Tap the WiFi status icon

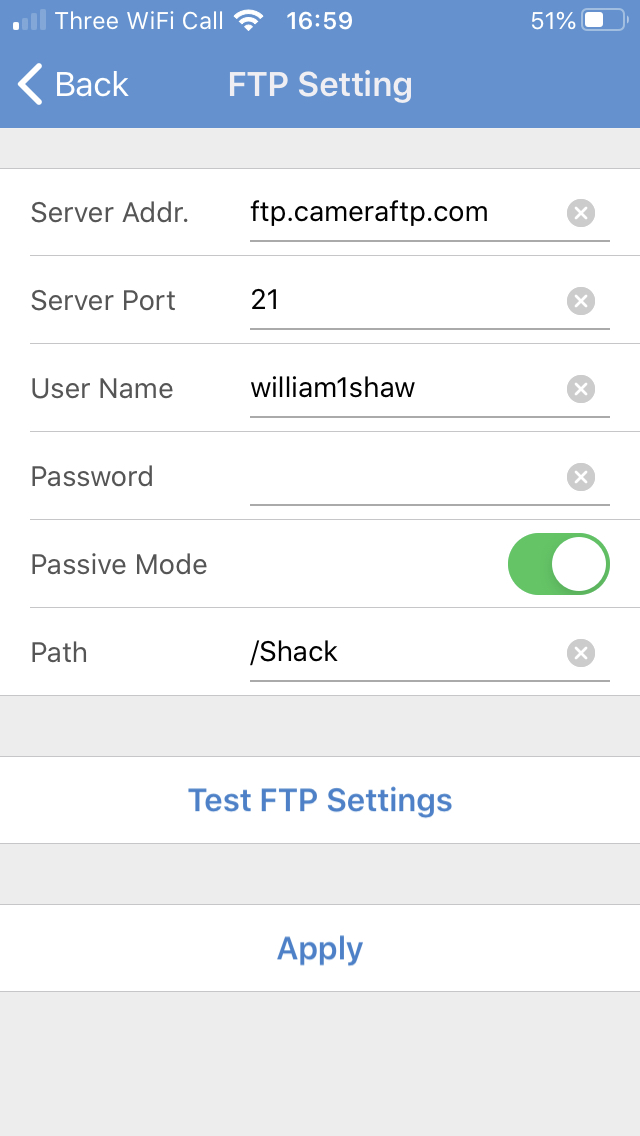point(249,21)
